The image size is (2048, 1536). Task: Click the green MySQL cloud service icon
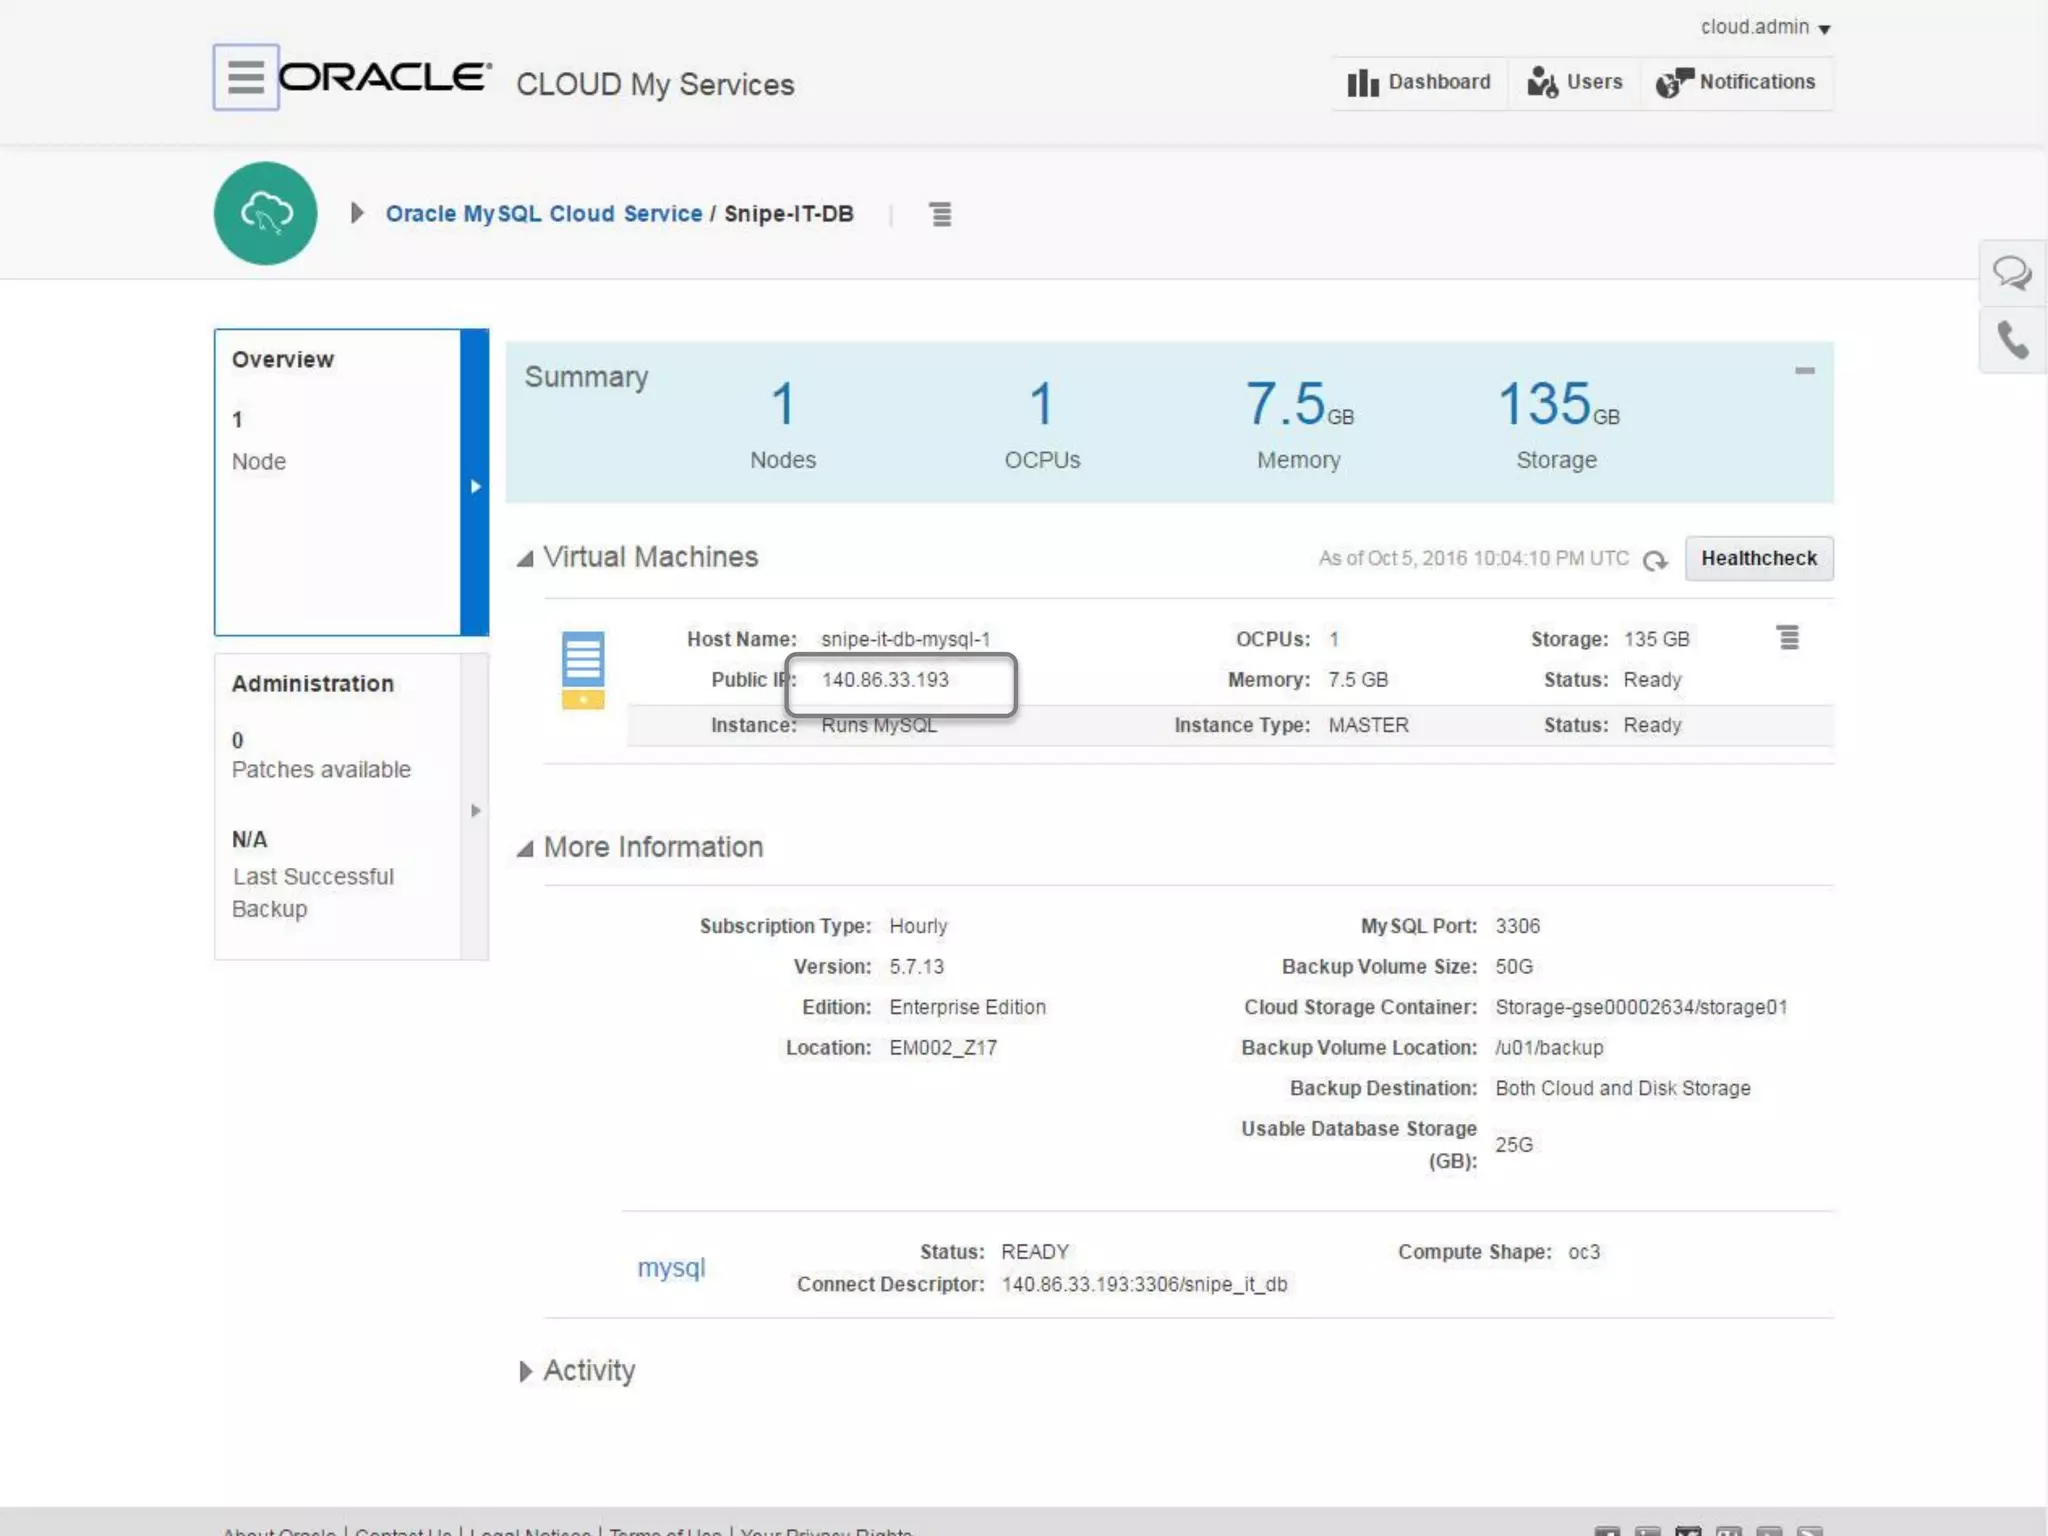[265, 213]
